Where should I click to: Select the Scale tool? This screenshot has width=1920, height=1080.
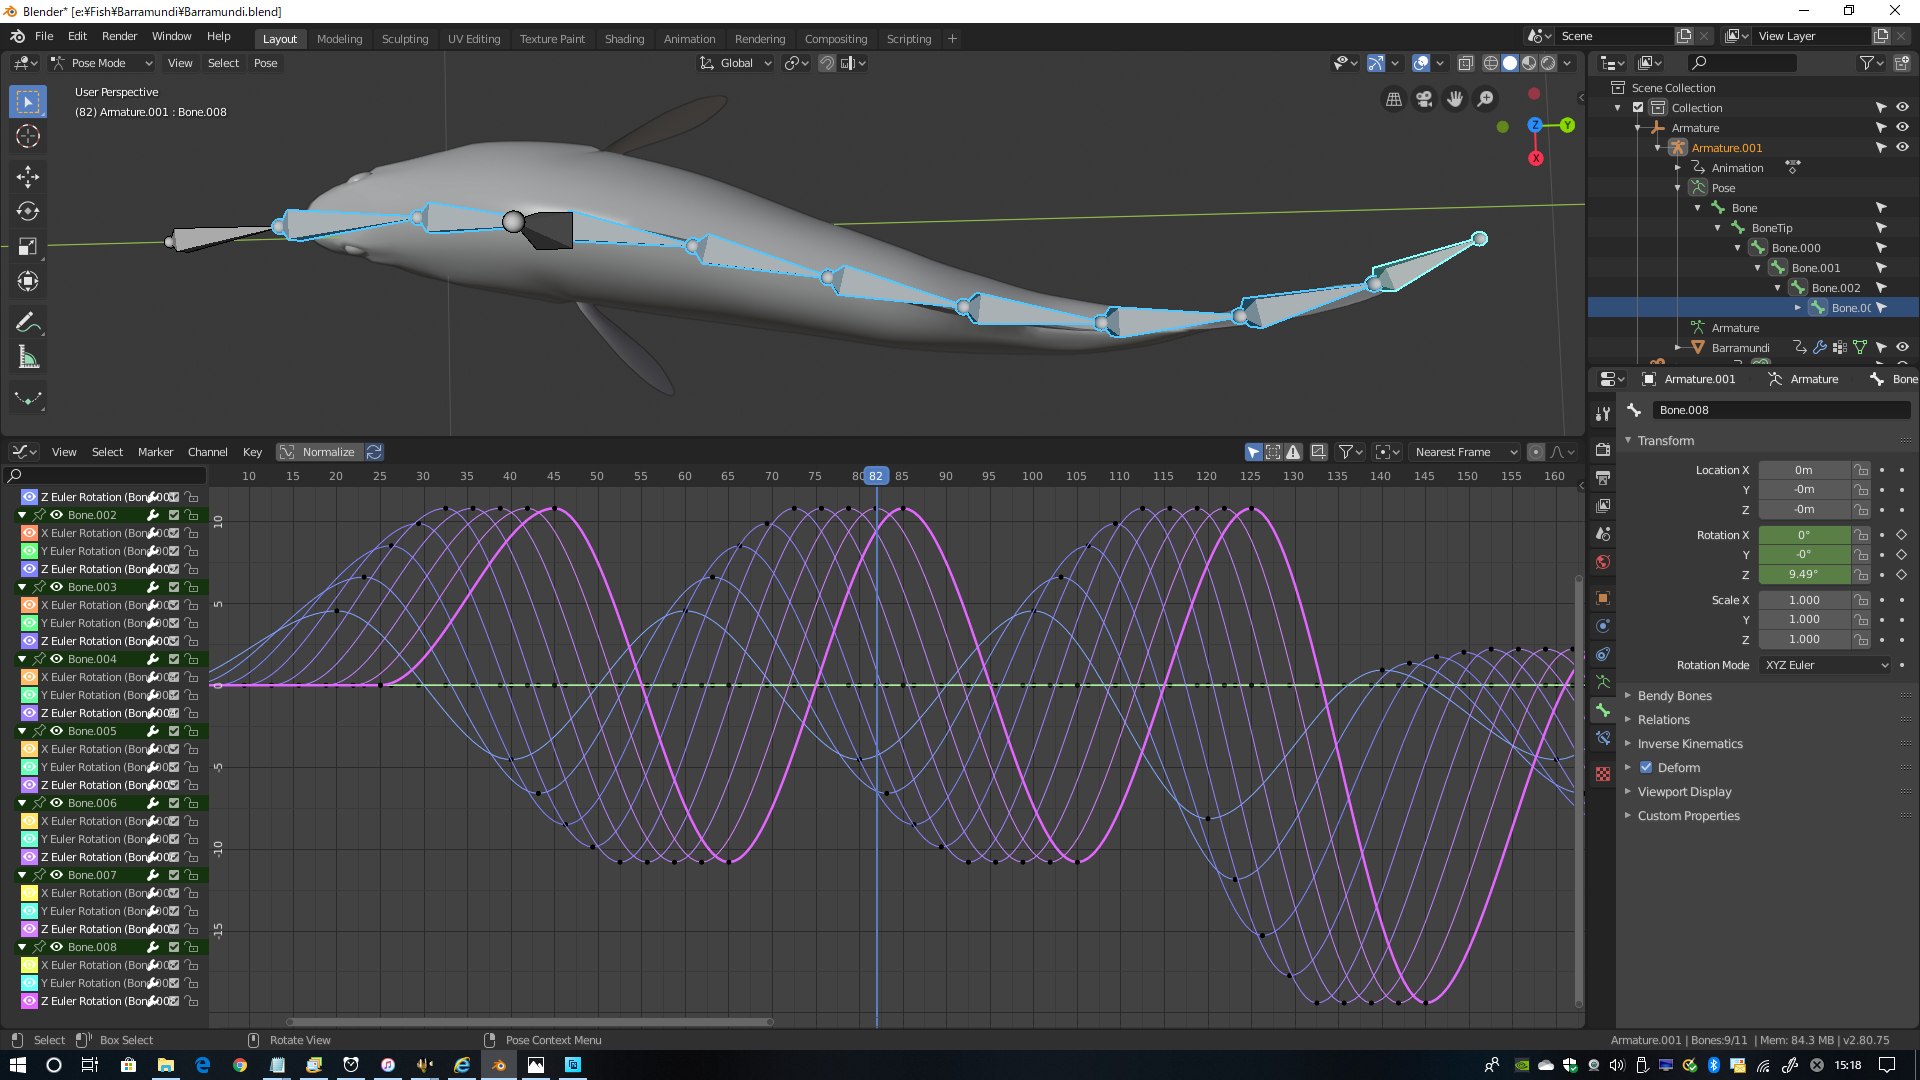pyautogui.click(x=28, y=246)
